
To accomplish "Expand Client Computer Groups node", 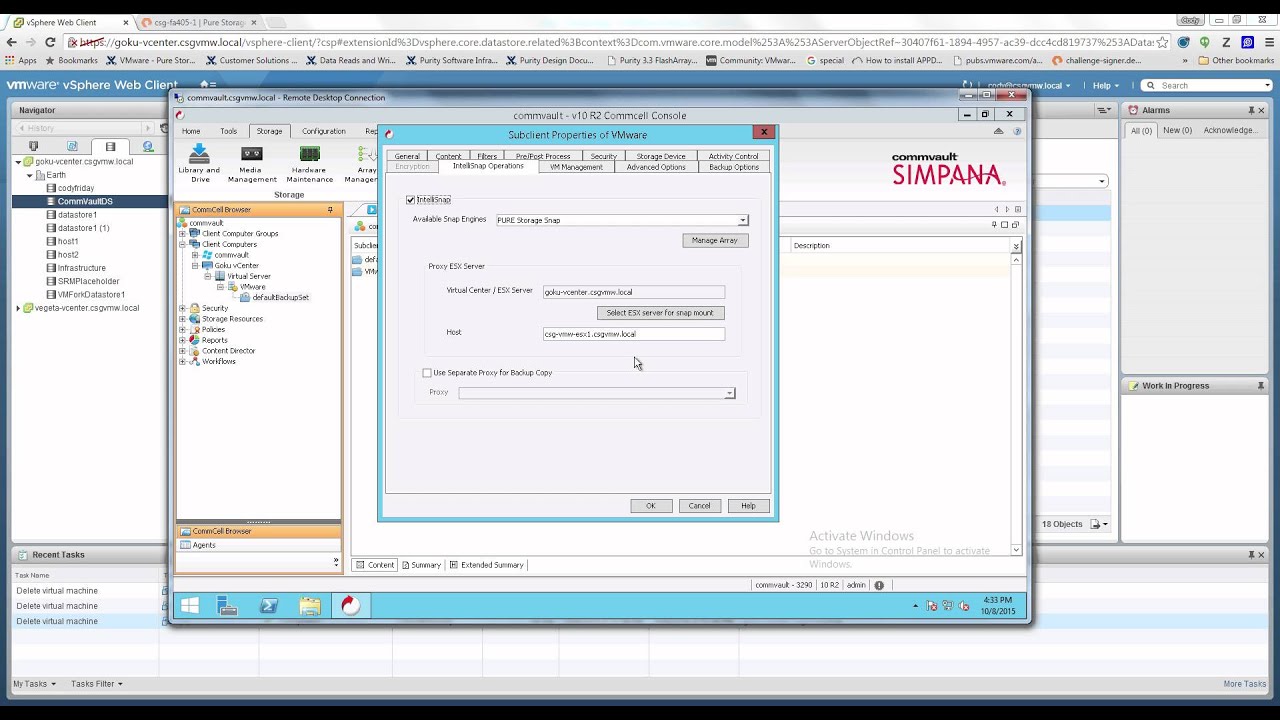I will coord(182,233).
